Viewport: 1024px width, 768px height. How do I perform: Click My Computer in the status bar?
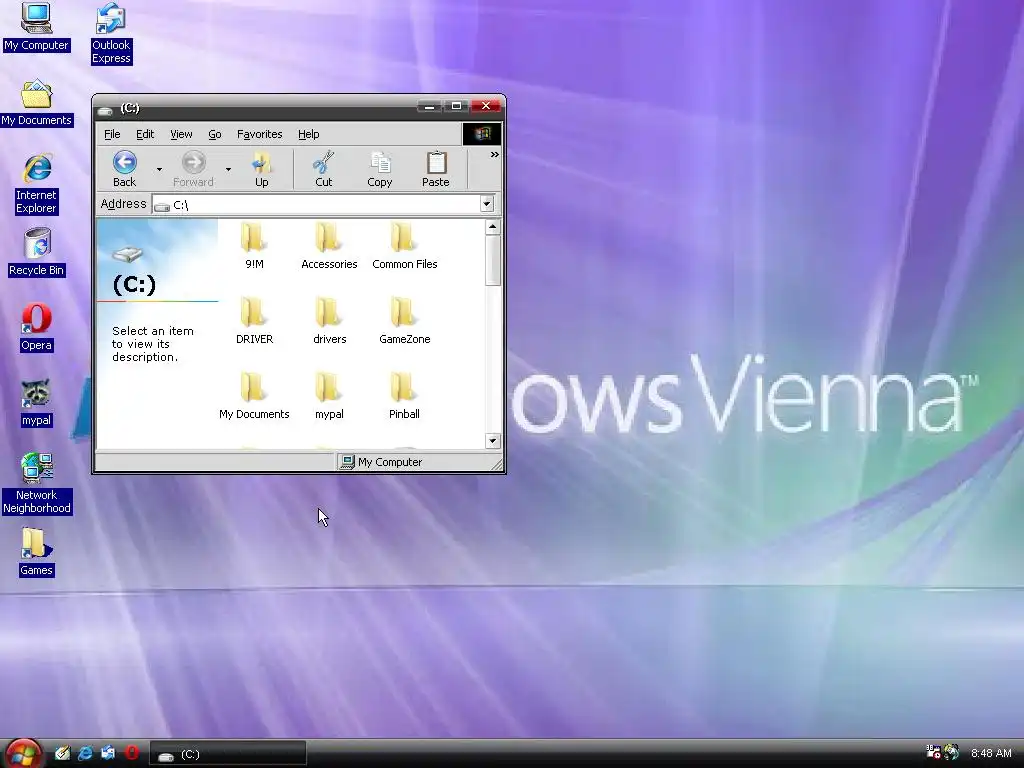click(383, 462)
